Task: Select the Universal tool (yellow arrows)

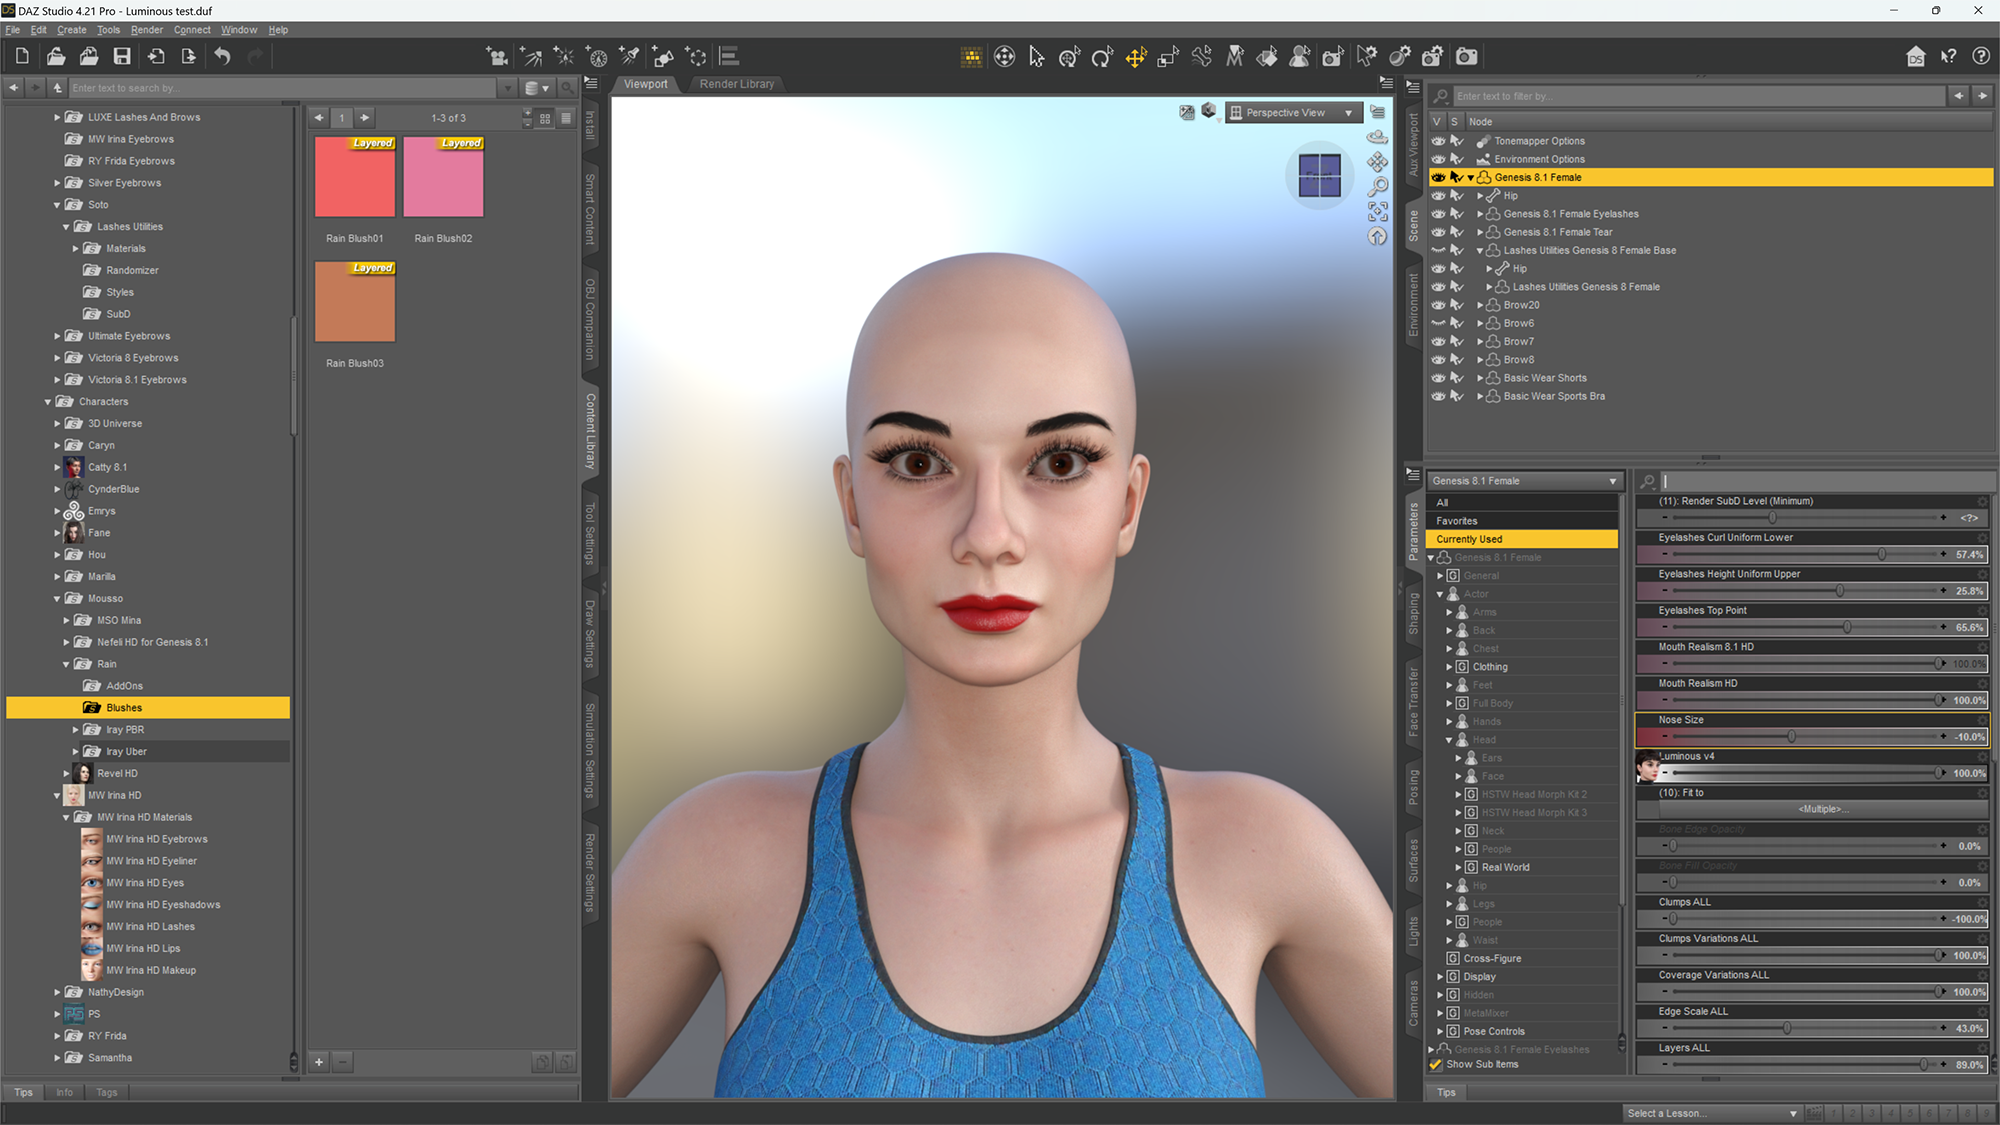Action: pos(1135,57)
